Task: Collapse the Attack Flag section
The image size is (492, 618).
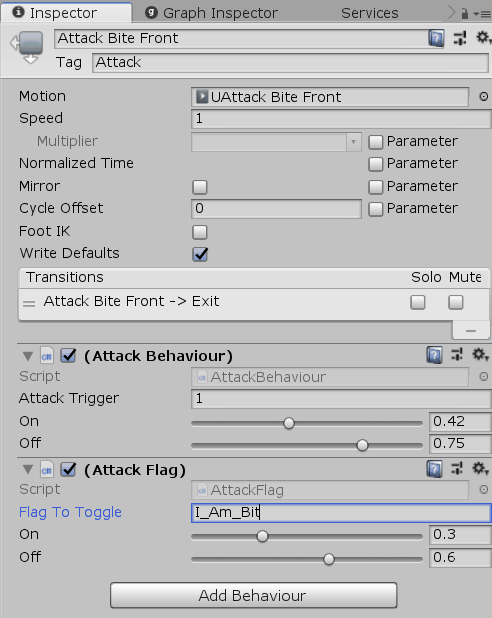Action: [28, 470]
